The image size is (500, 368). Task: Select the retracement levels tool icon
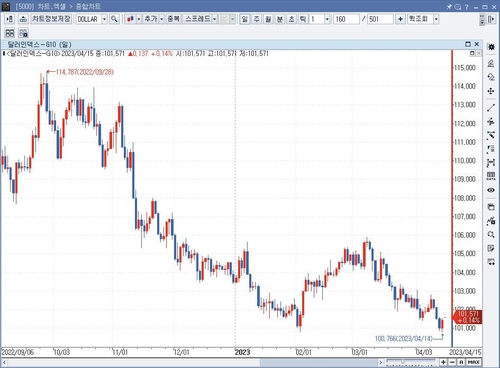pos(491,149)
